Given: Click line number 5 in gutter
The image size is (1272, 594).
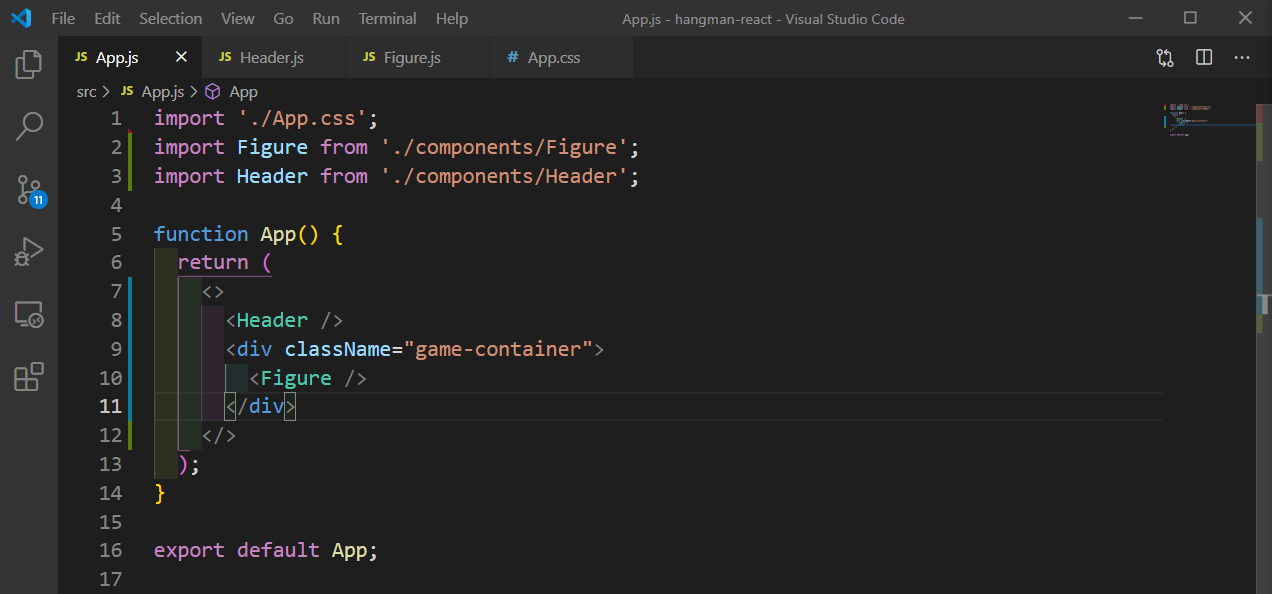Looking at the screenshot, I should point(116,234).
